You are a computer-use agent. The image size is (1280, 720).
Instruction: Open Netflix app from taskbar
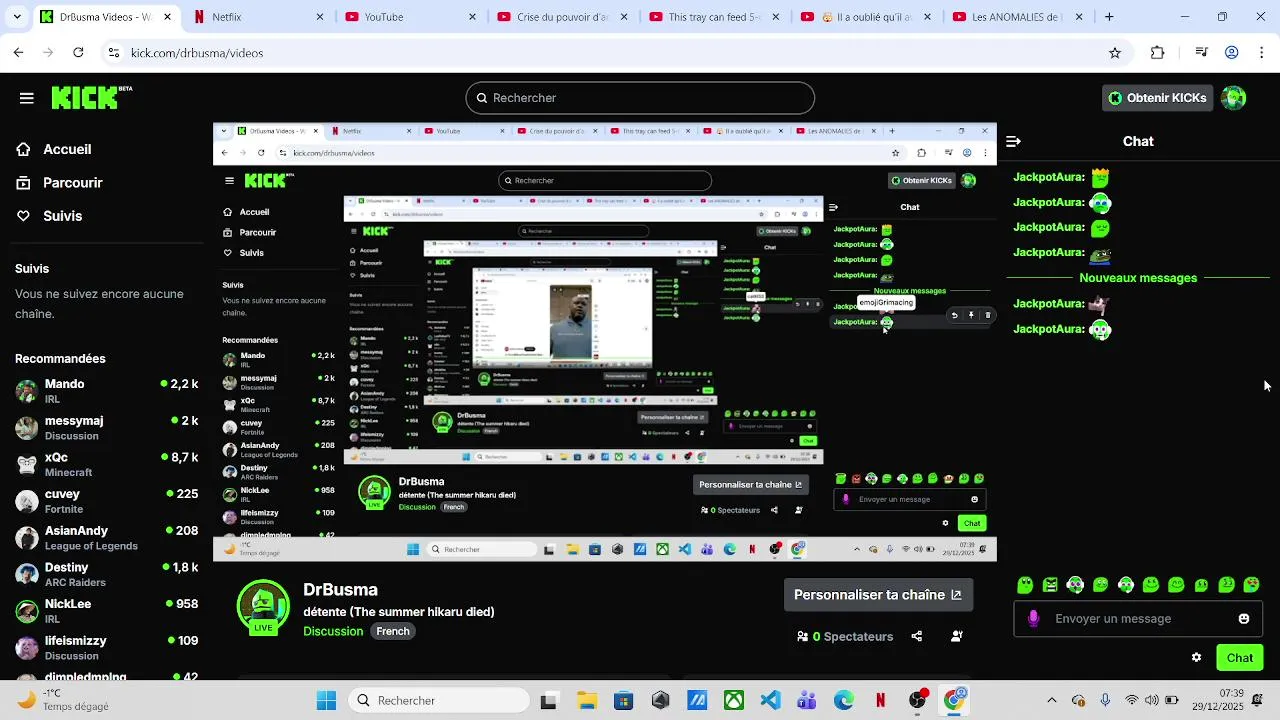click(880, 701)
